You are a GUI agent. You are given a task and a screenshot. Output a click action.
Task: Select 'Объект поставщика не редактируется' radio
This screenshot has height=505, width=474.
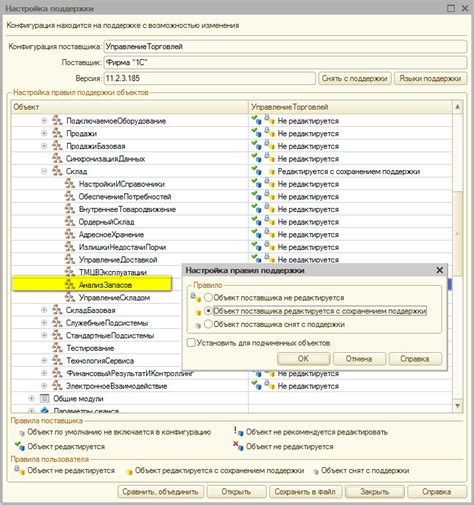(208, 297)
